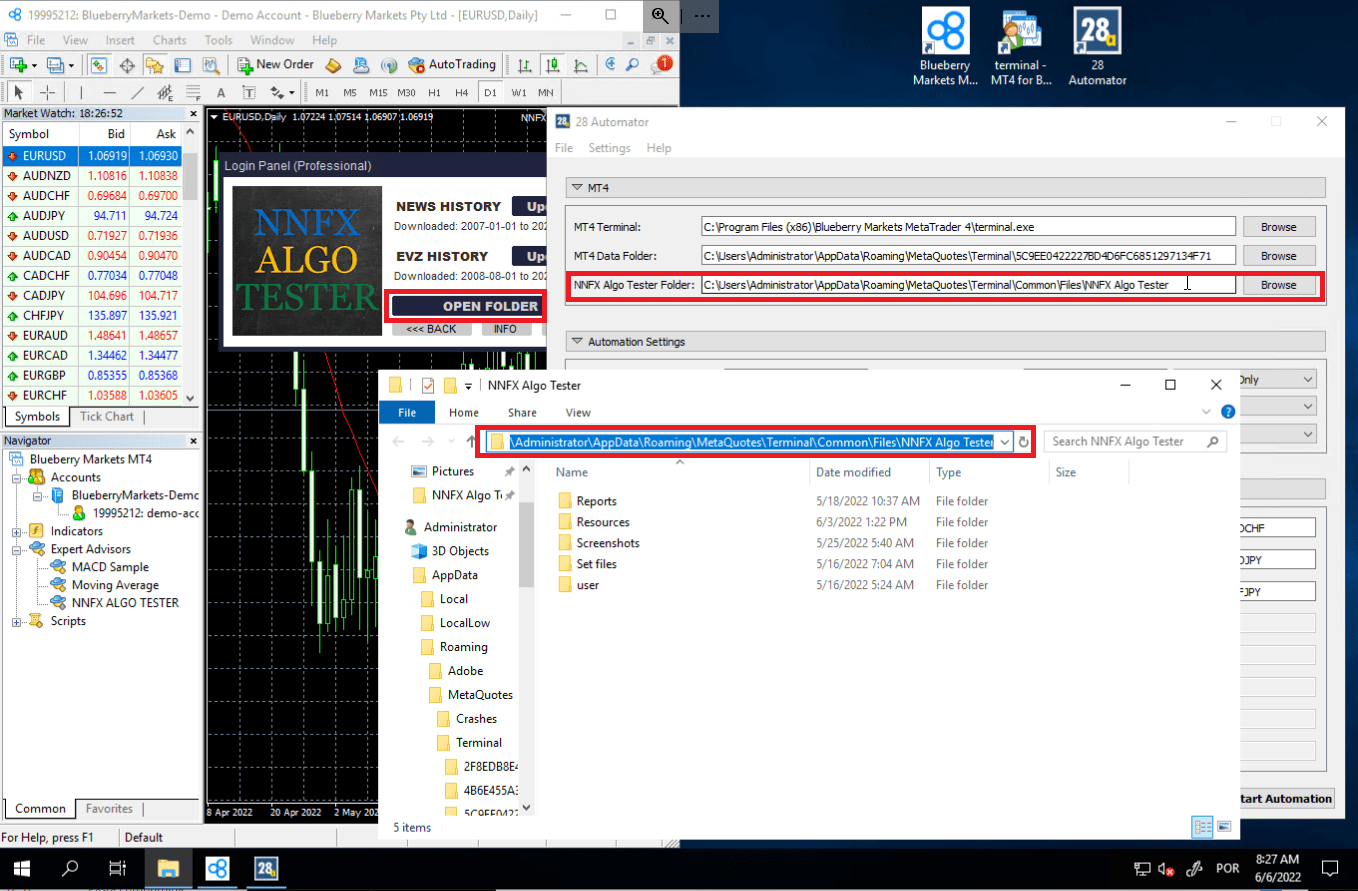Select the cursor arrow tool
The image size is (1358, 891).
[x=19, y=93]
